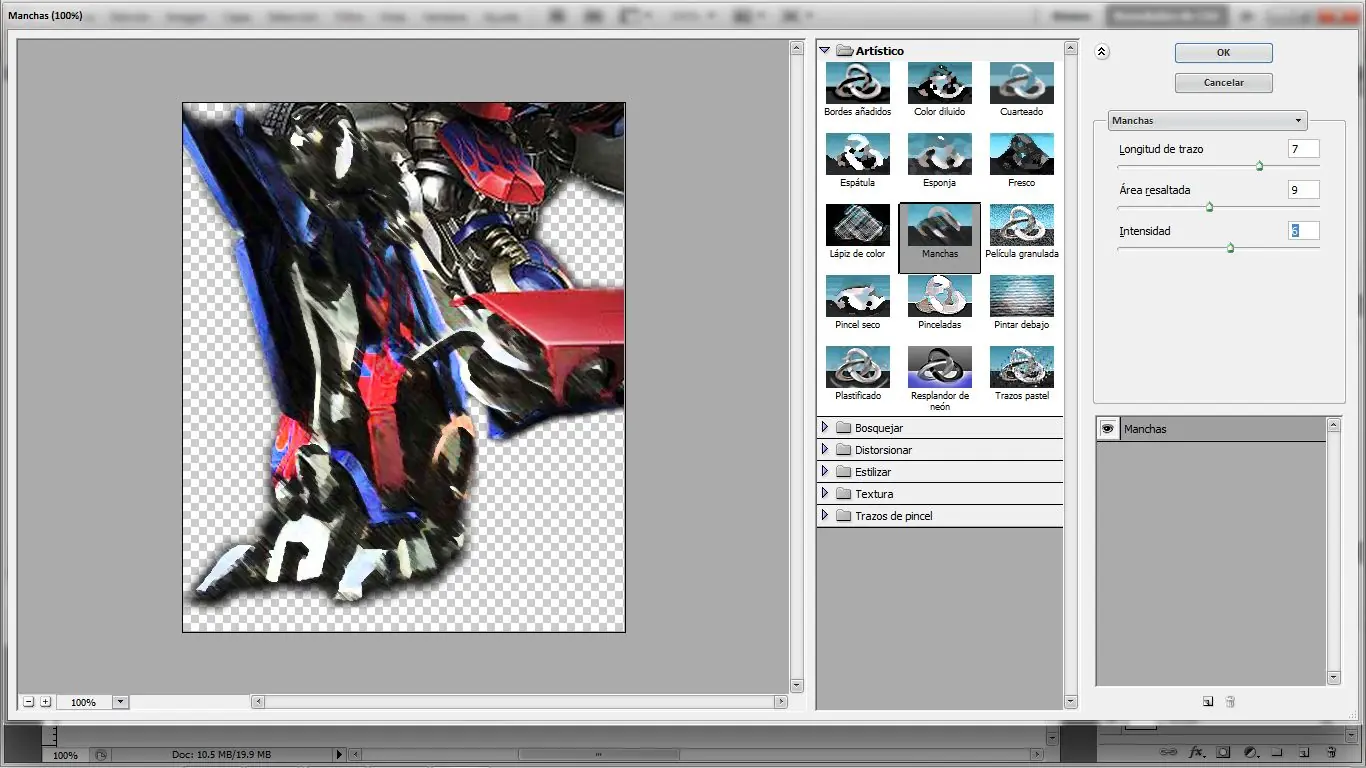Select the Bordes añadidos filter thumbnail
Viewport: 1366px width, 768px height.
coord(857,83)
